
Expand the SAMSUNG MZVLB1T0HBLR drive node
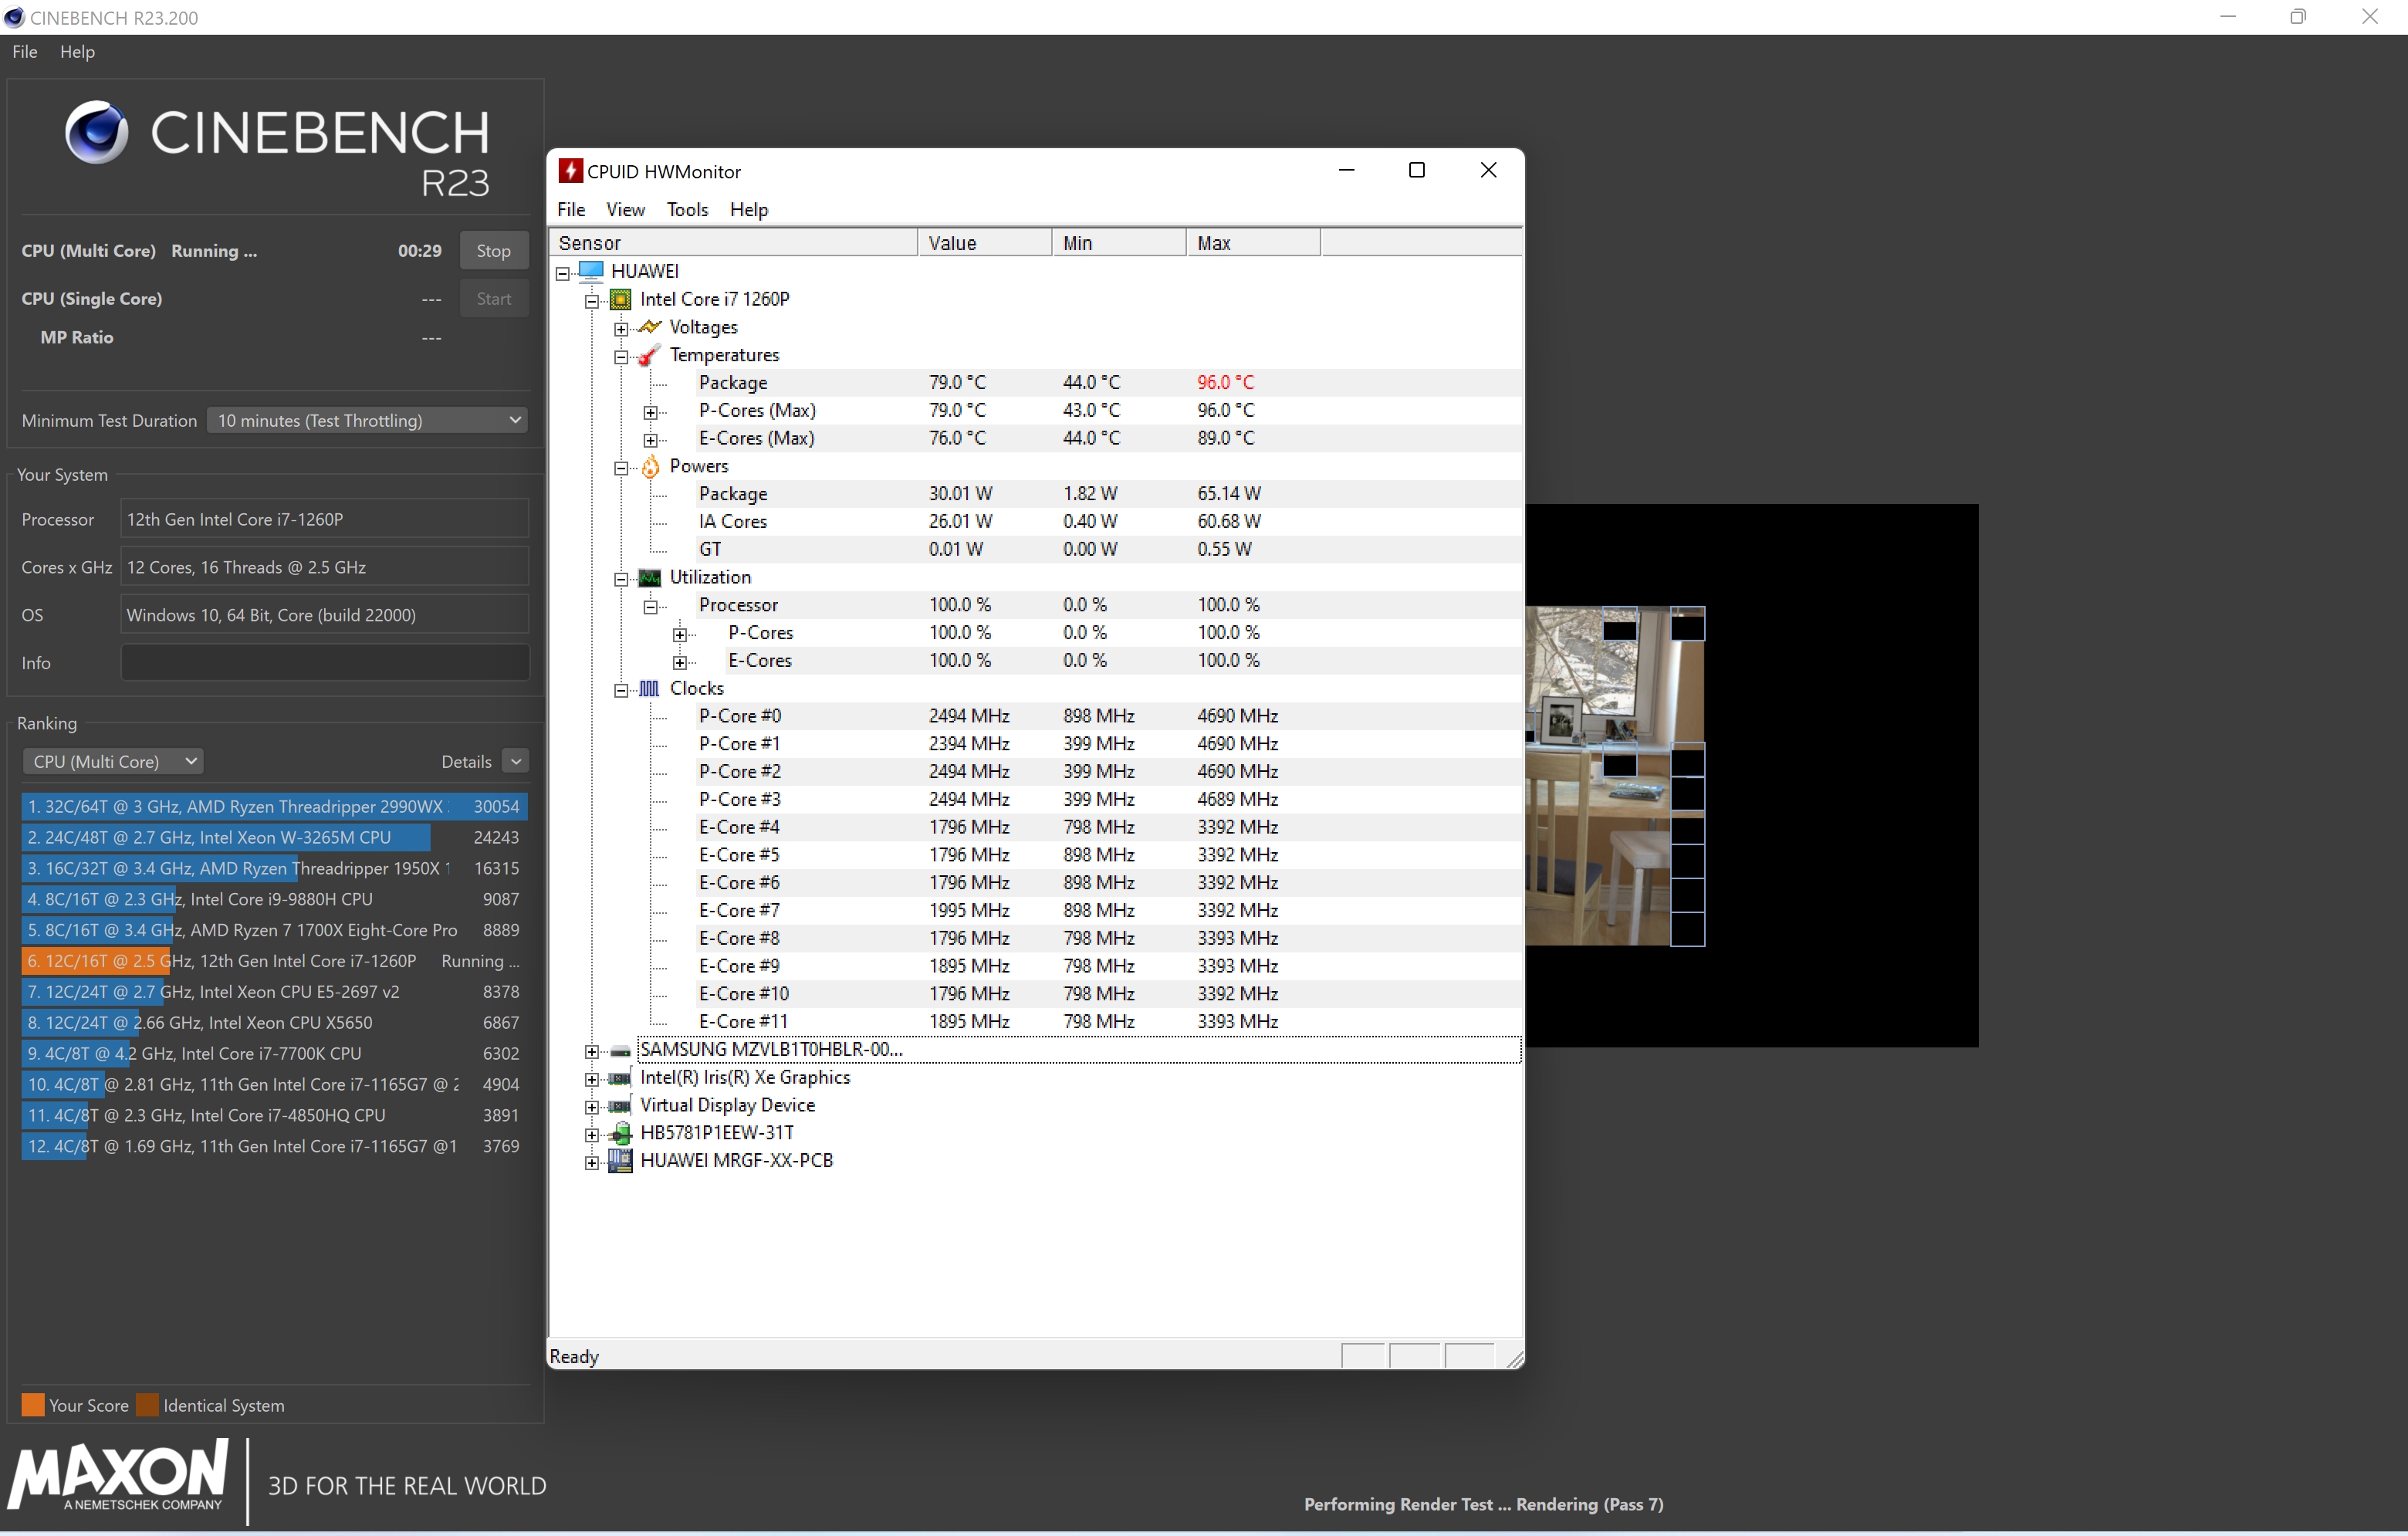tap(592, 1051)
